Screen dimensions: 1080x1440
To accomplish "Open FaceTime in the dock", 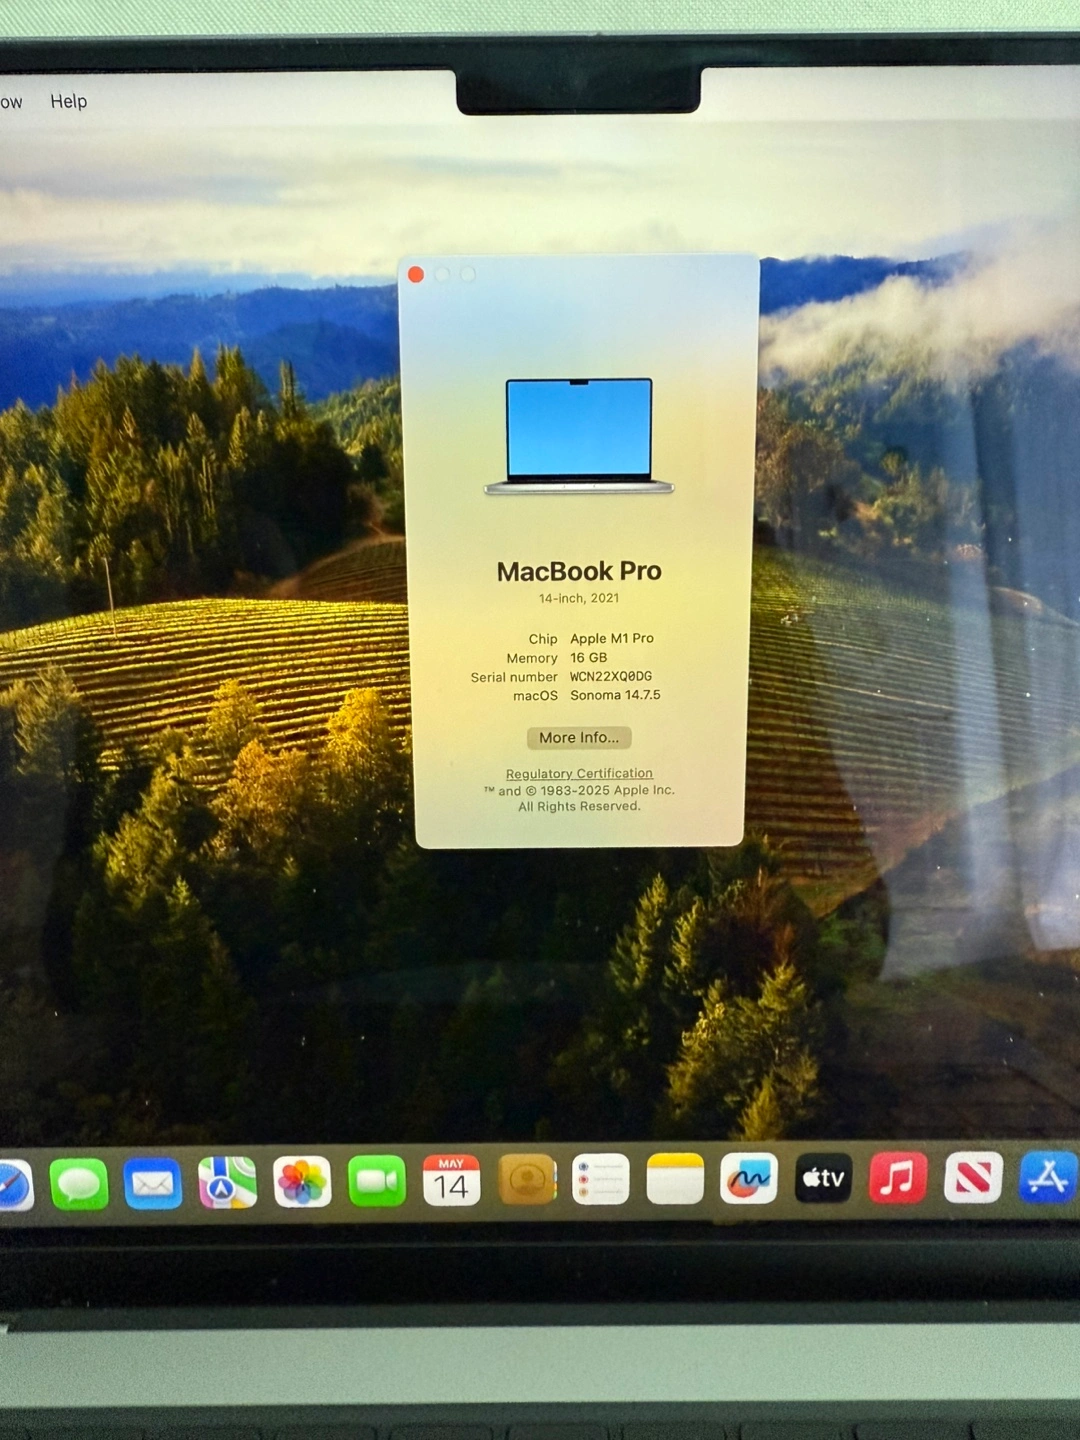I will [x=377, y=1181].
